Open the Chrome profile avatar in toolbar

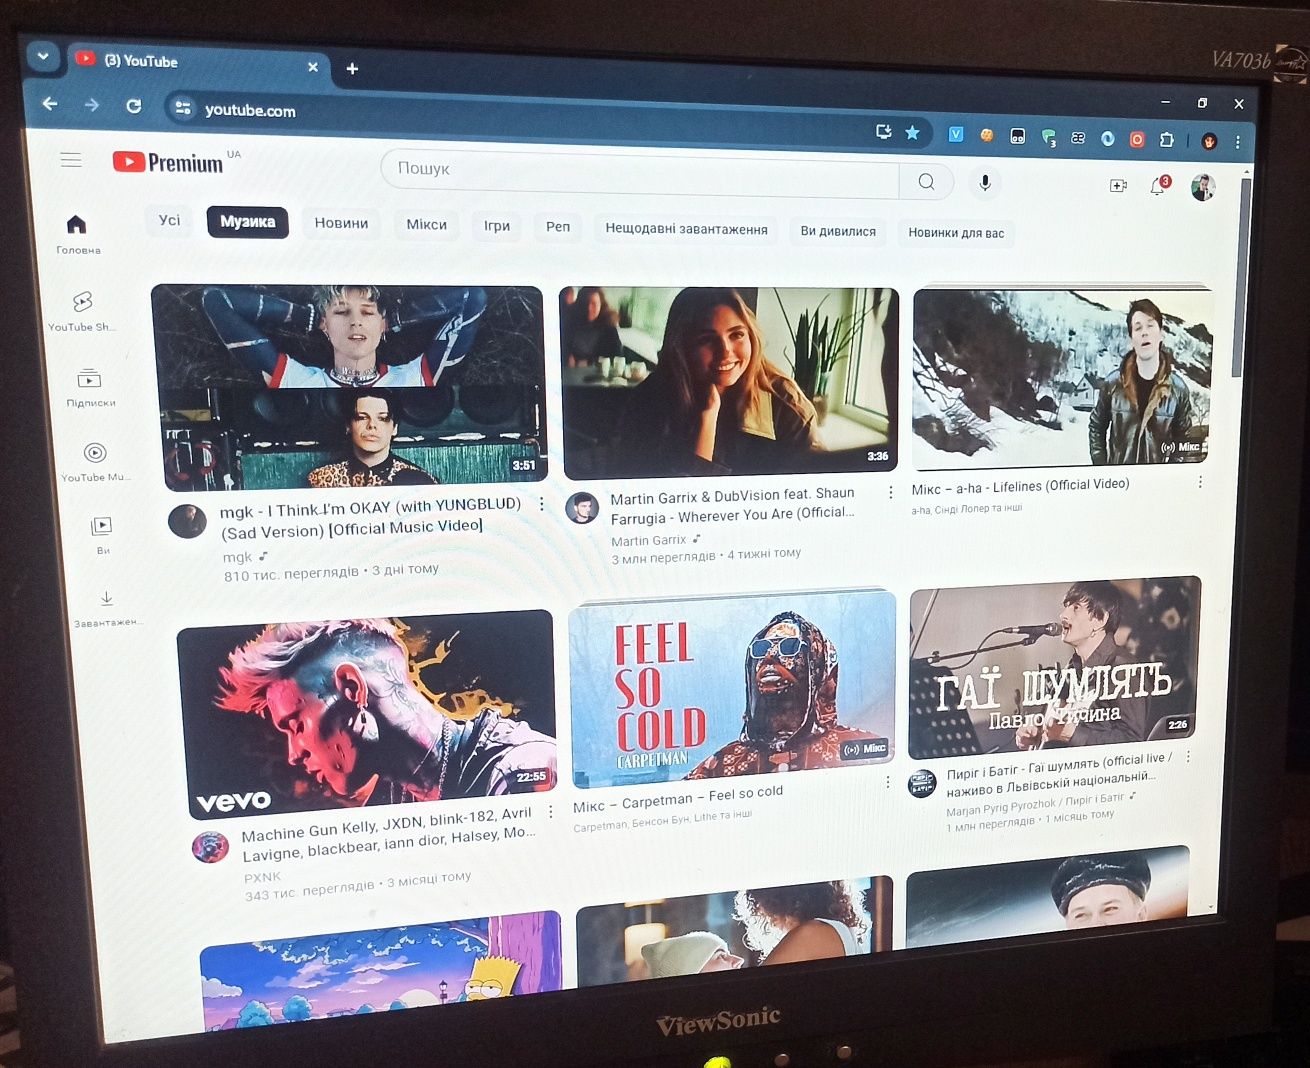click(x=1209, y=141)
